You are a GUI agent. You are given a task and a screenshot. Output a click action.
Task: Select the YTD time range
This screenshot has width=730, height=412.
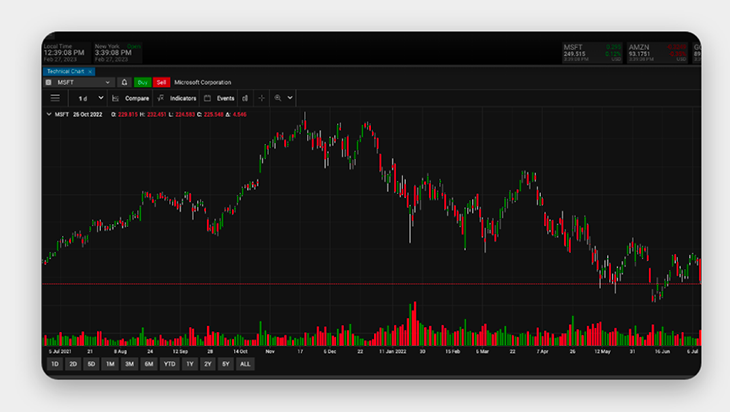[x=170, y=364]
